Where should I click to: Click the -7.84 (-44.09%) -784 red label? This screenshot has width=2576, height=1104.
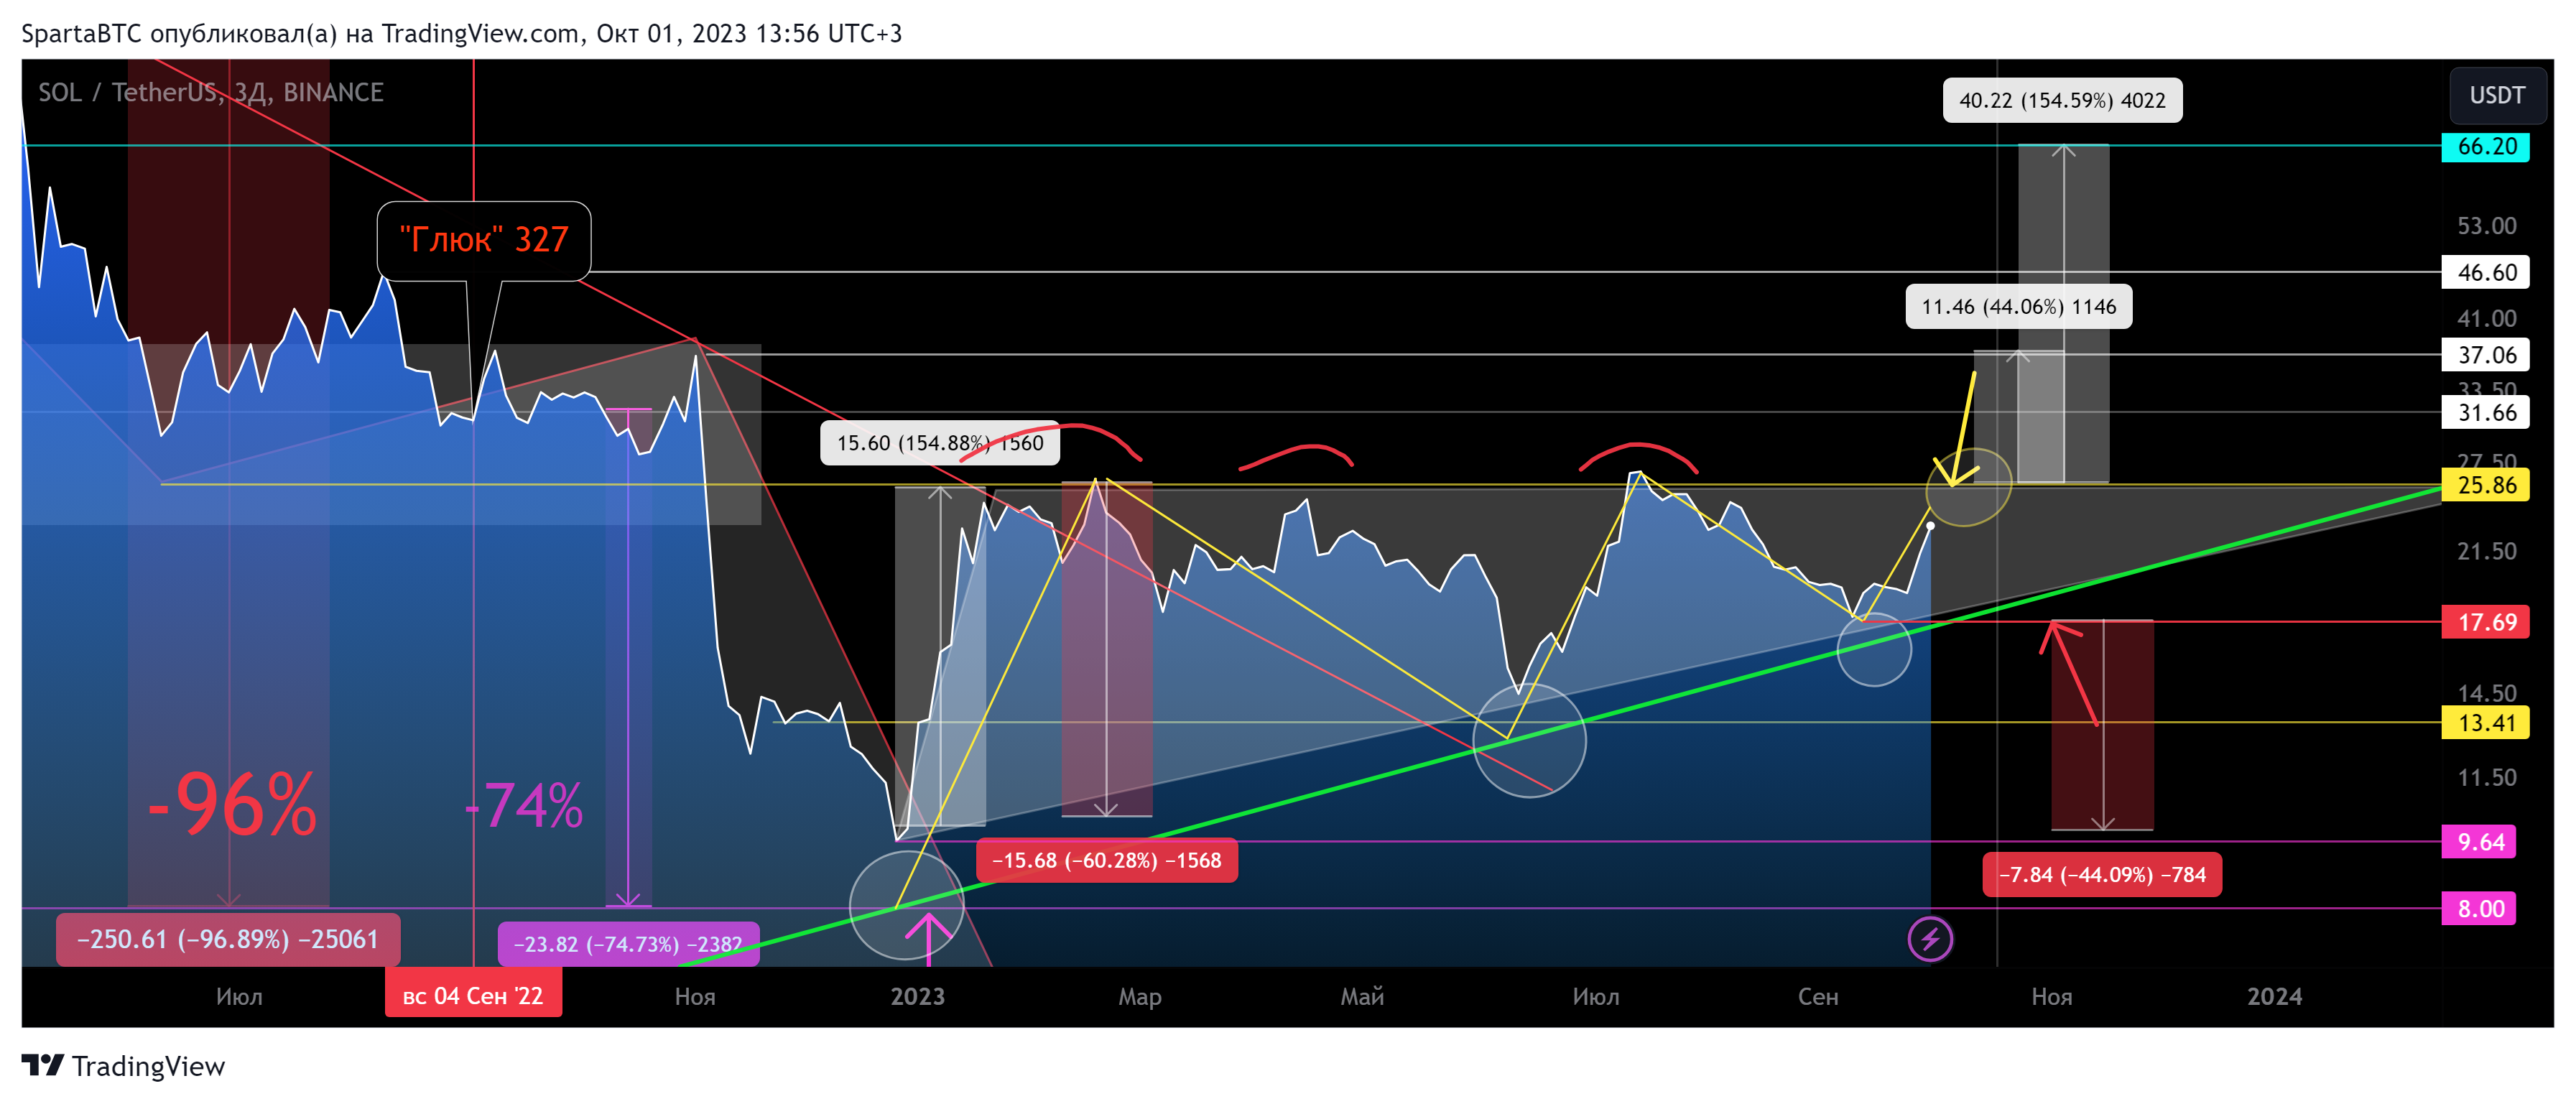tap(2102, 875)
